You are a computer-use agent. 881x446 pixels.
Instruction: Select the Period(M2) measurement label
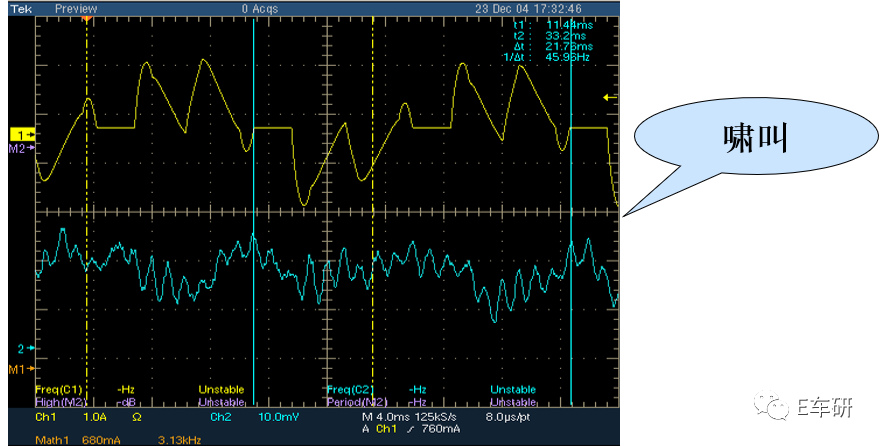click(356, 402)
